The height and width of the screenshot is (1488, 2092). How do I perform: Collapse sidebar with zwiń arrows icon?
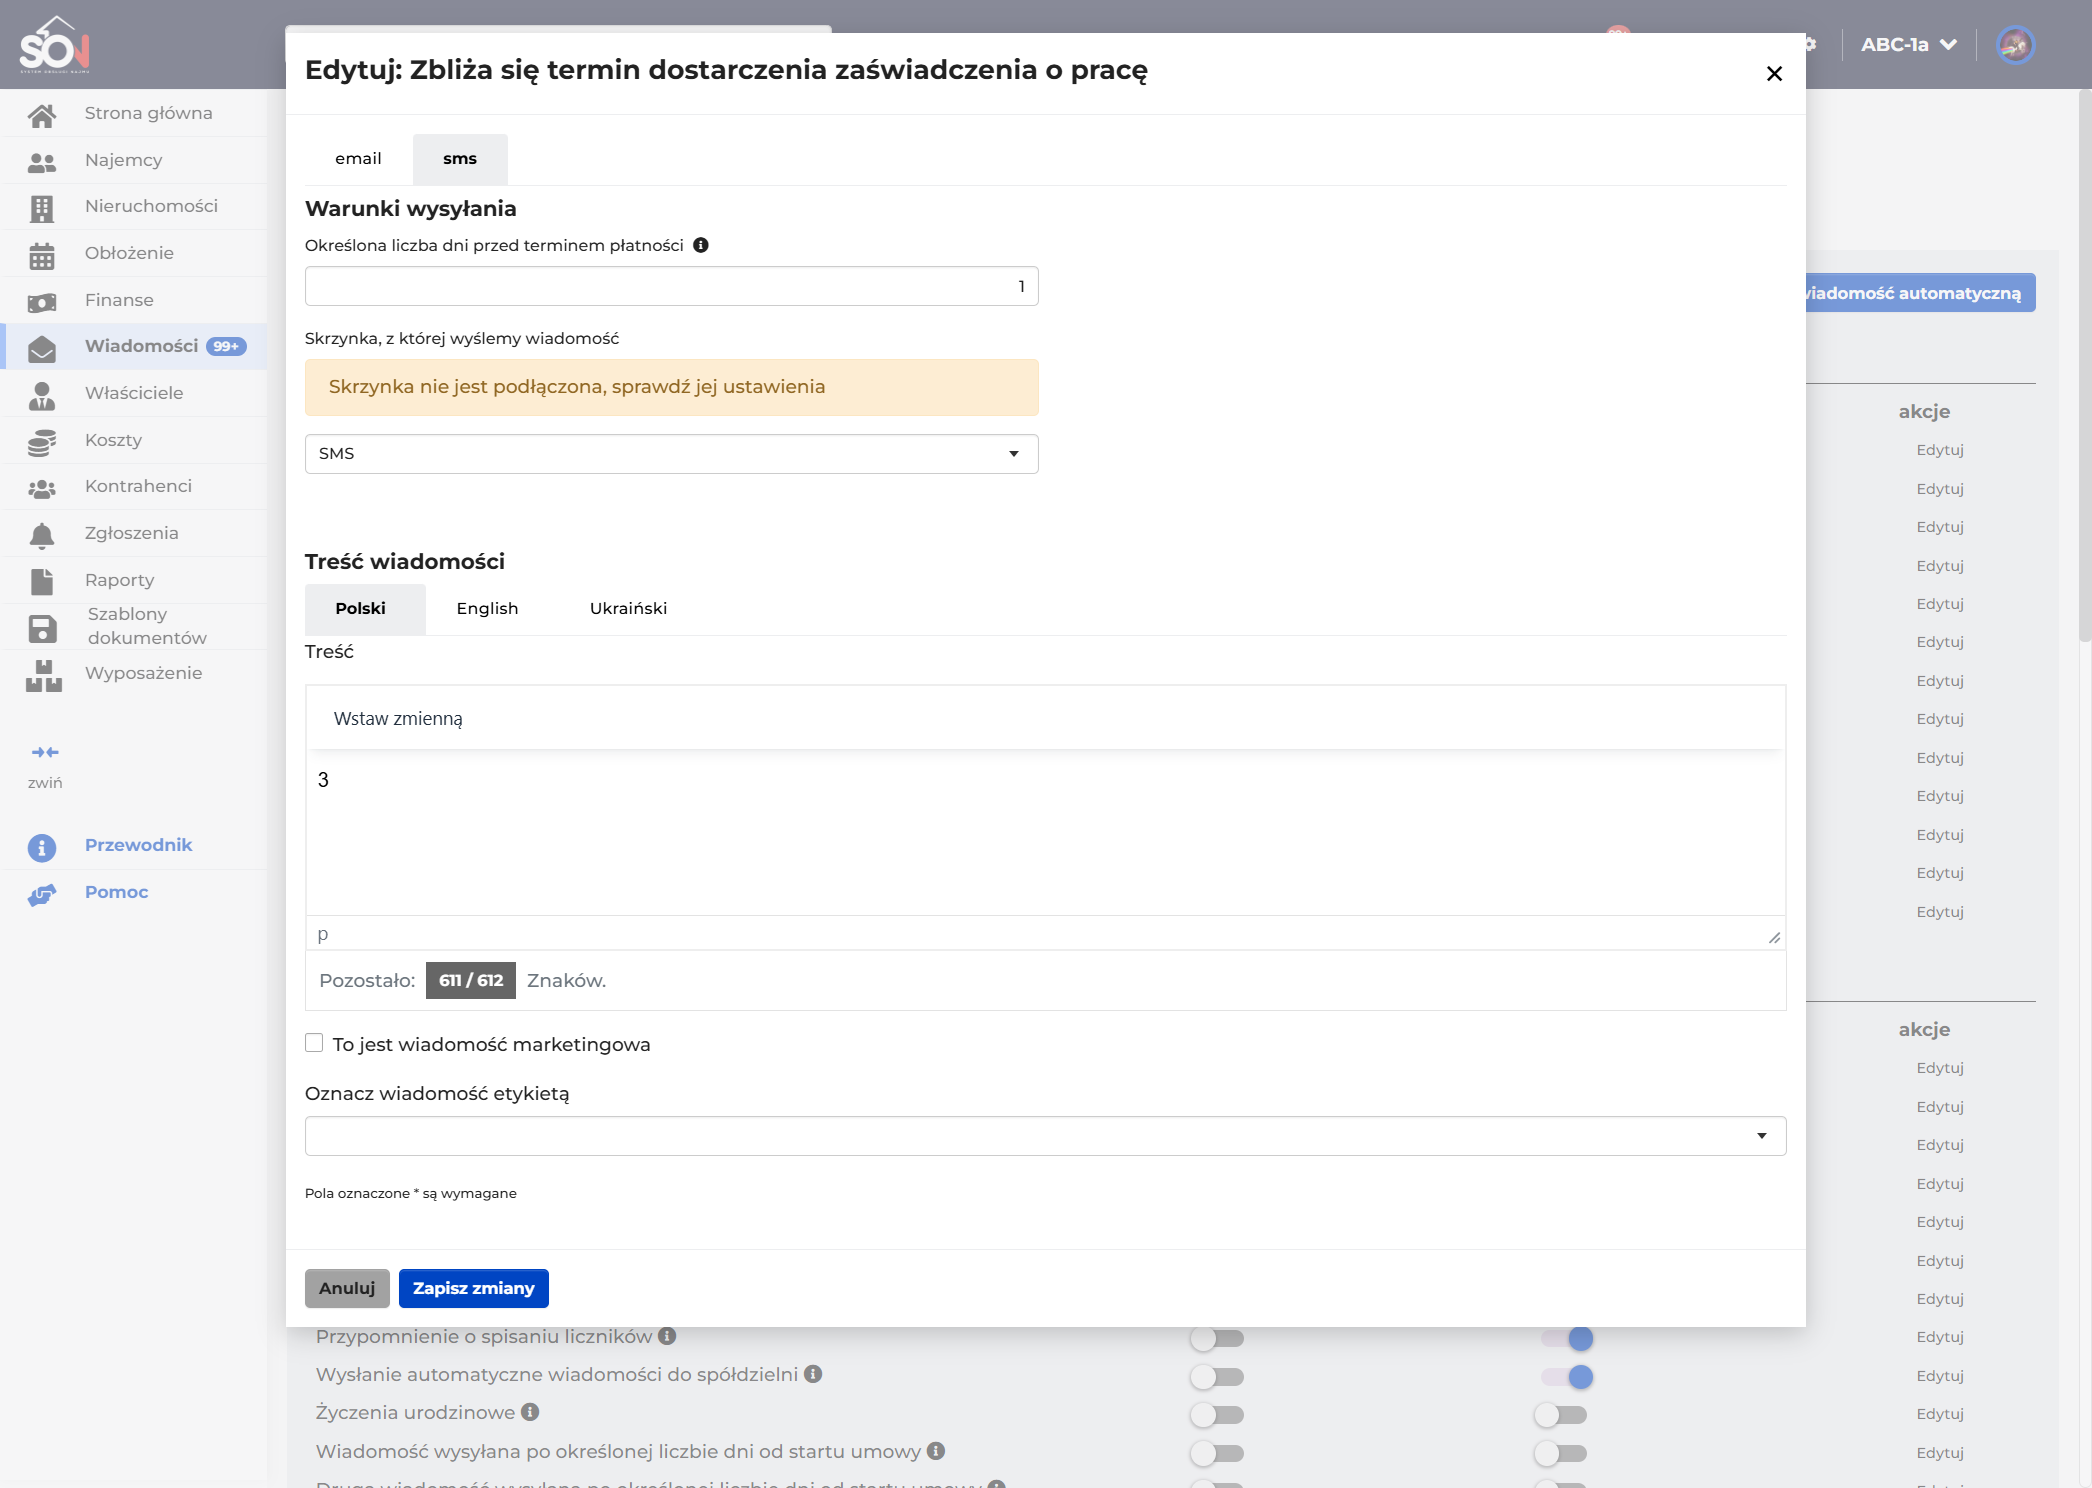click(x=45, y=752)
